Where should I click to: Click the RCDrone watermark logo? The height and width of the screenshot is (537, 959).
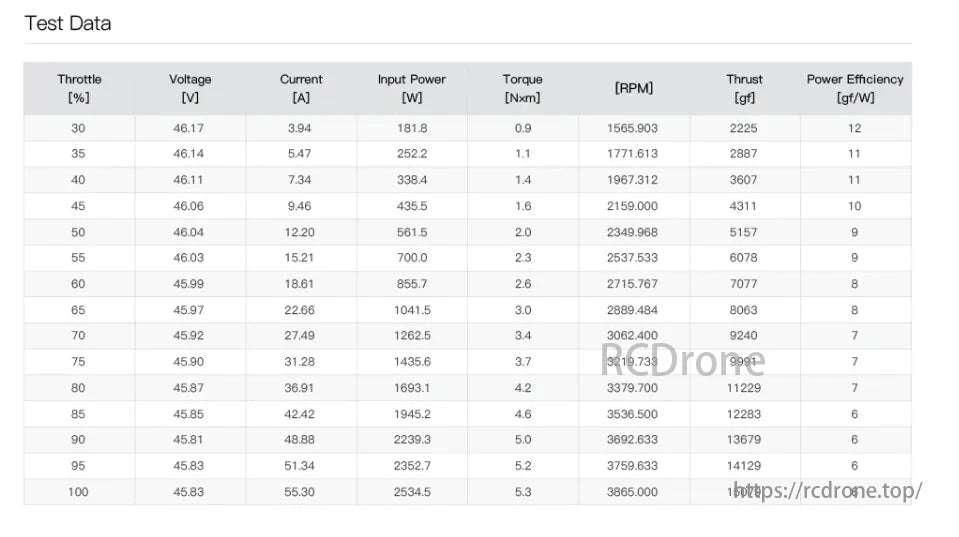click(x=683, y=360)
